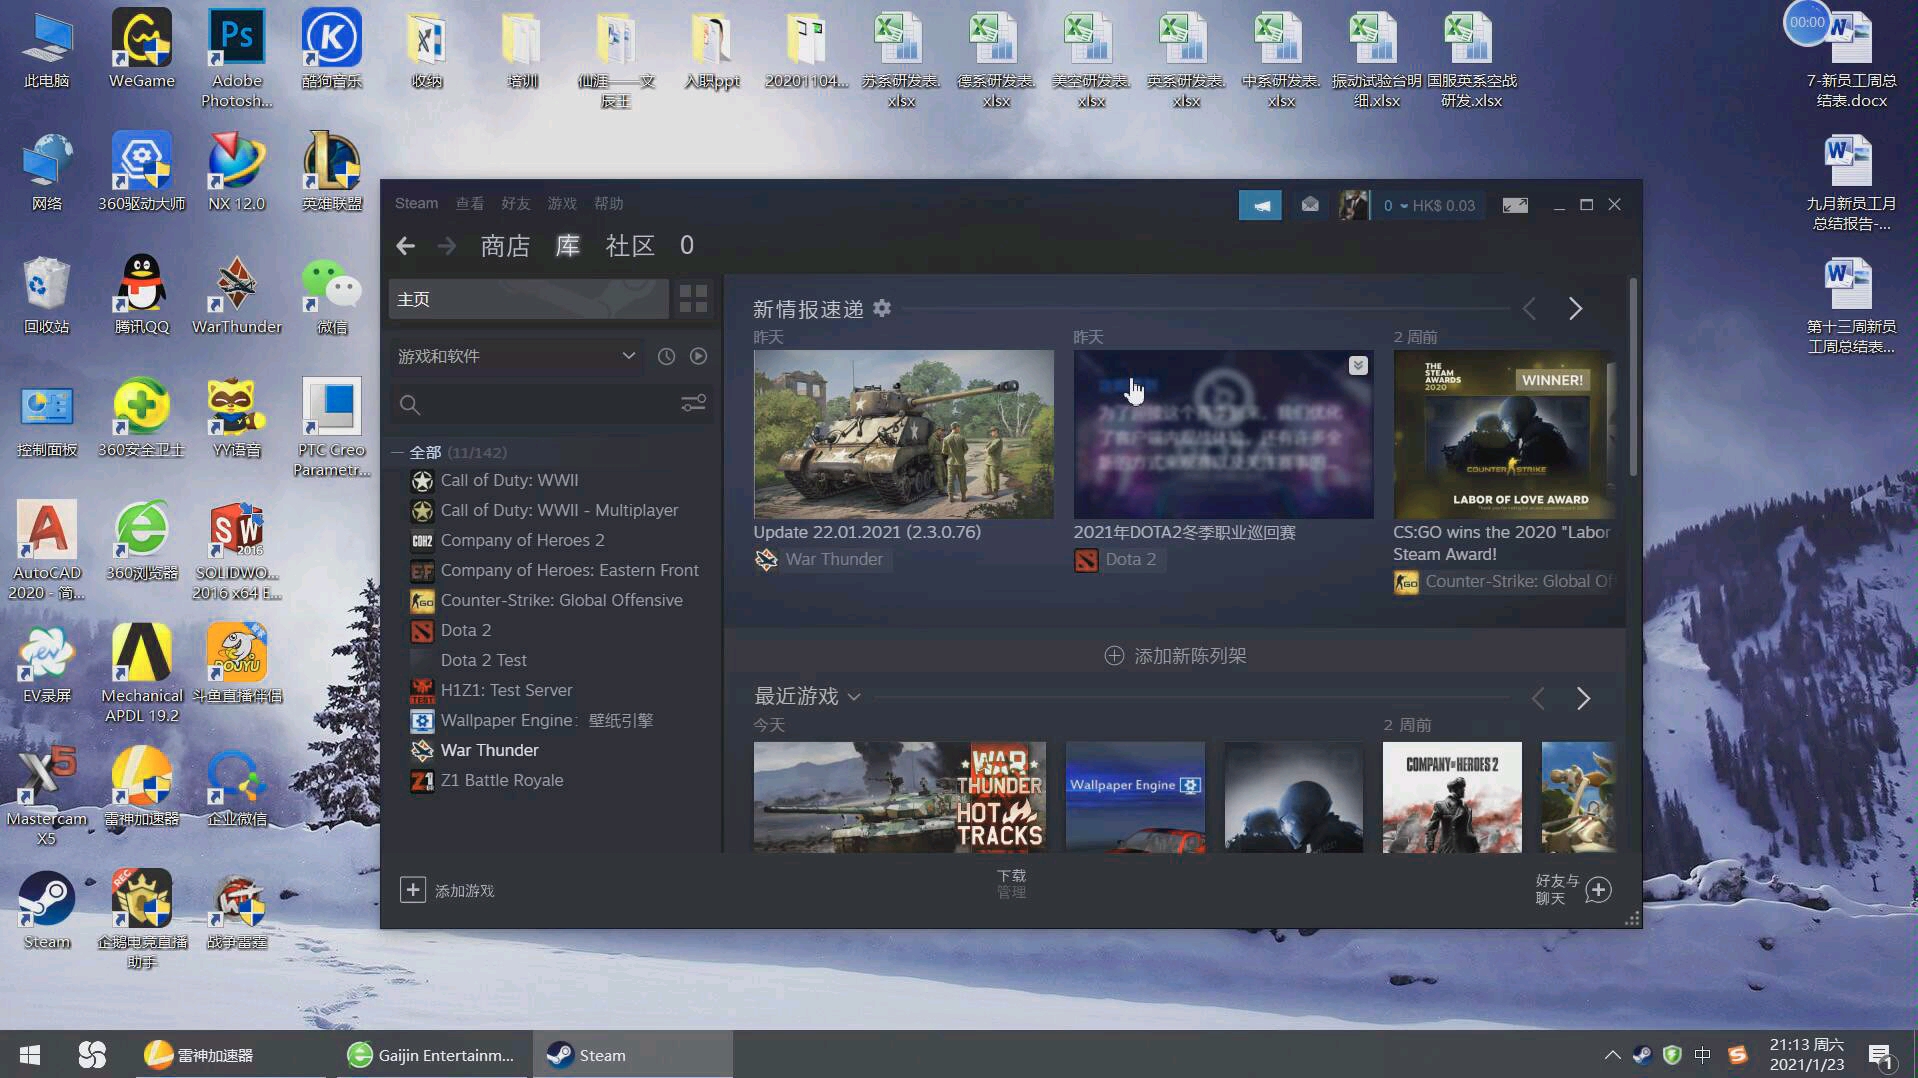Open the Windows Start button
This screenshot has height=1078, width=1918.
30,1055
